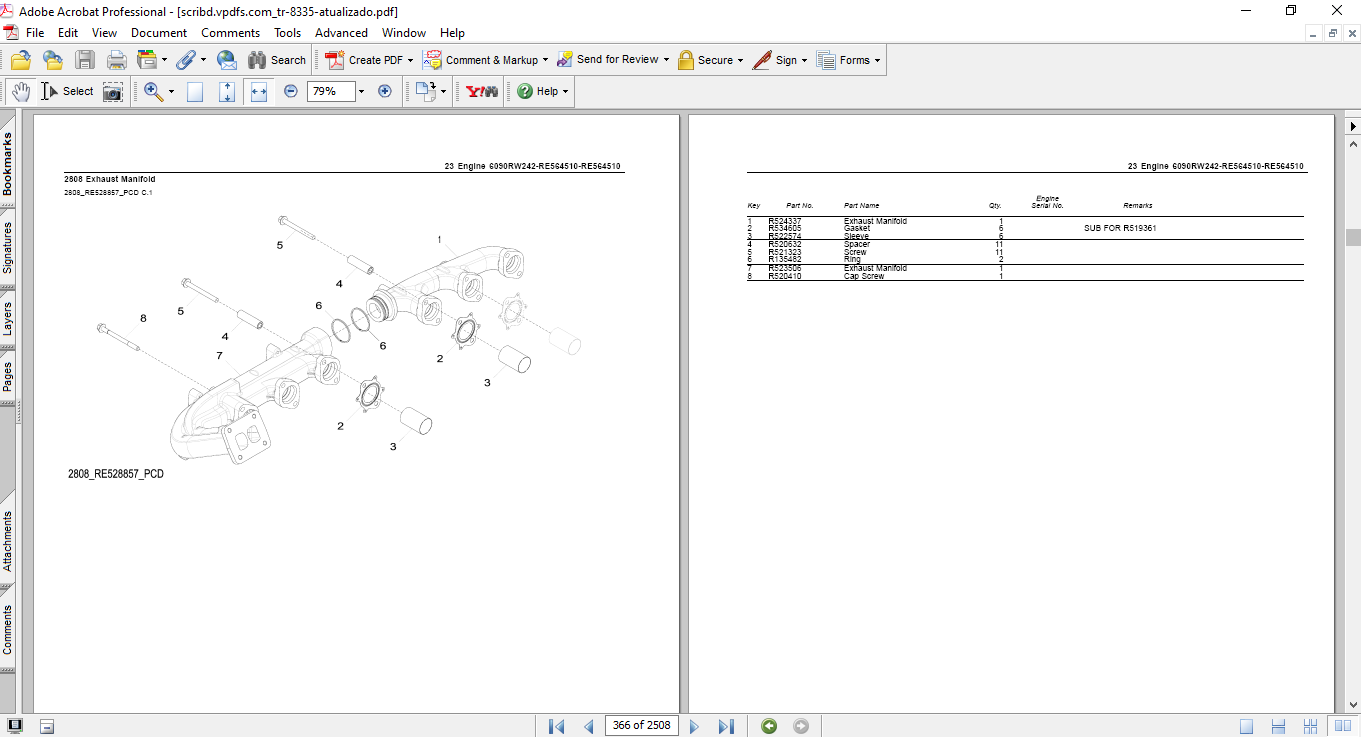
Task: Open the Bookmarks side tab
Action: (x=8, y=163)
